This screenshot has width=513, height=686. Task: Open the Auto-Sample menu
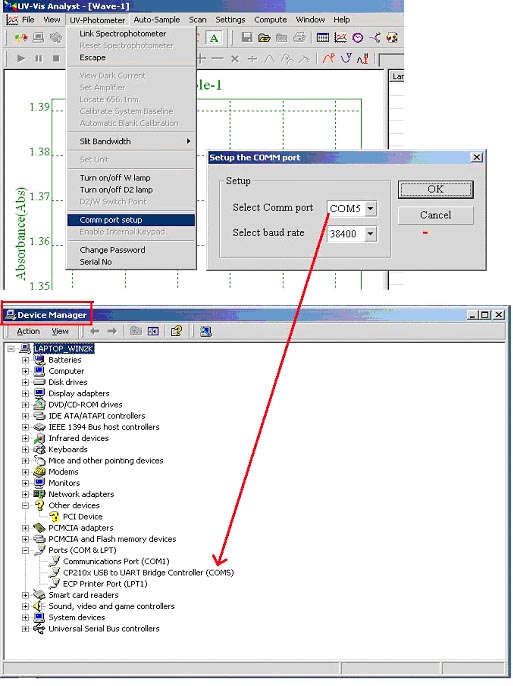[x=157, y=20]
